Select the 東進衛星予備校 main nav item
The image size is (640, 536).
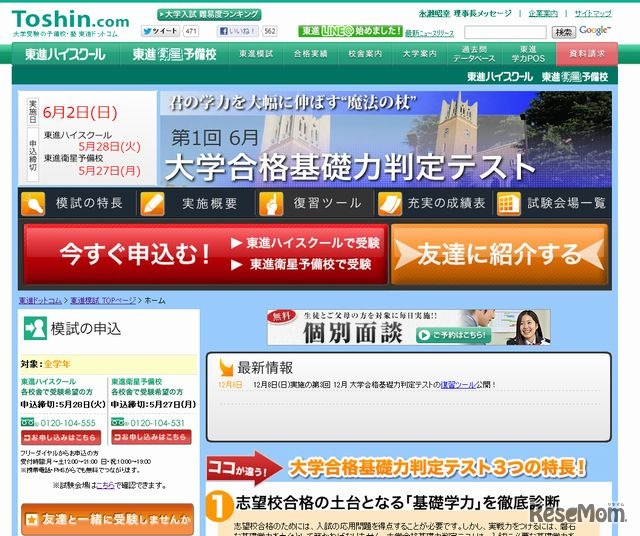click(174, 54)
